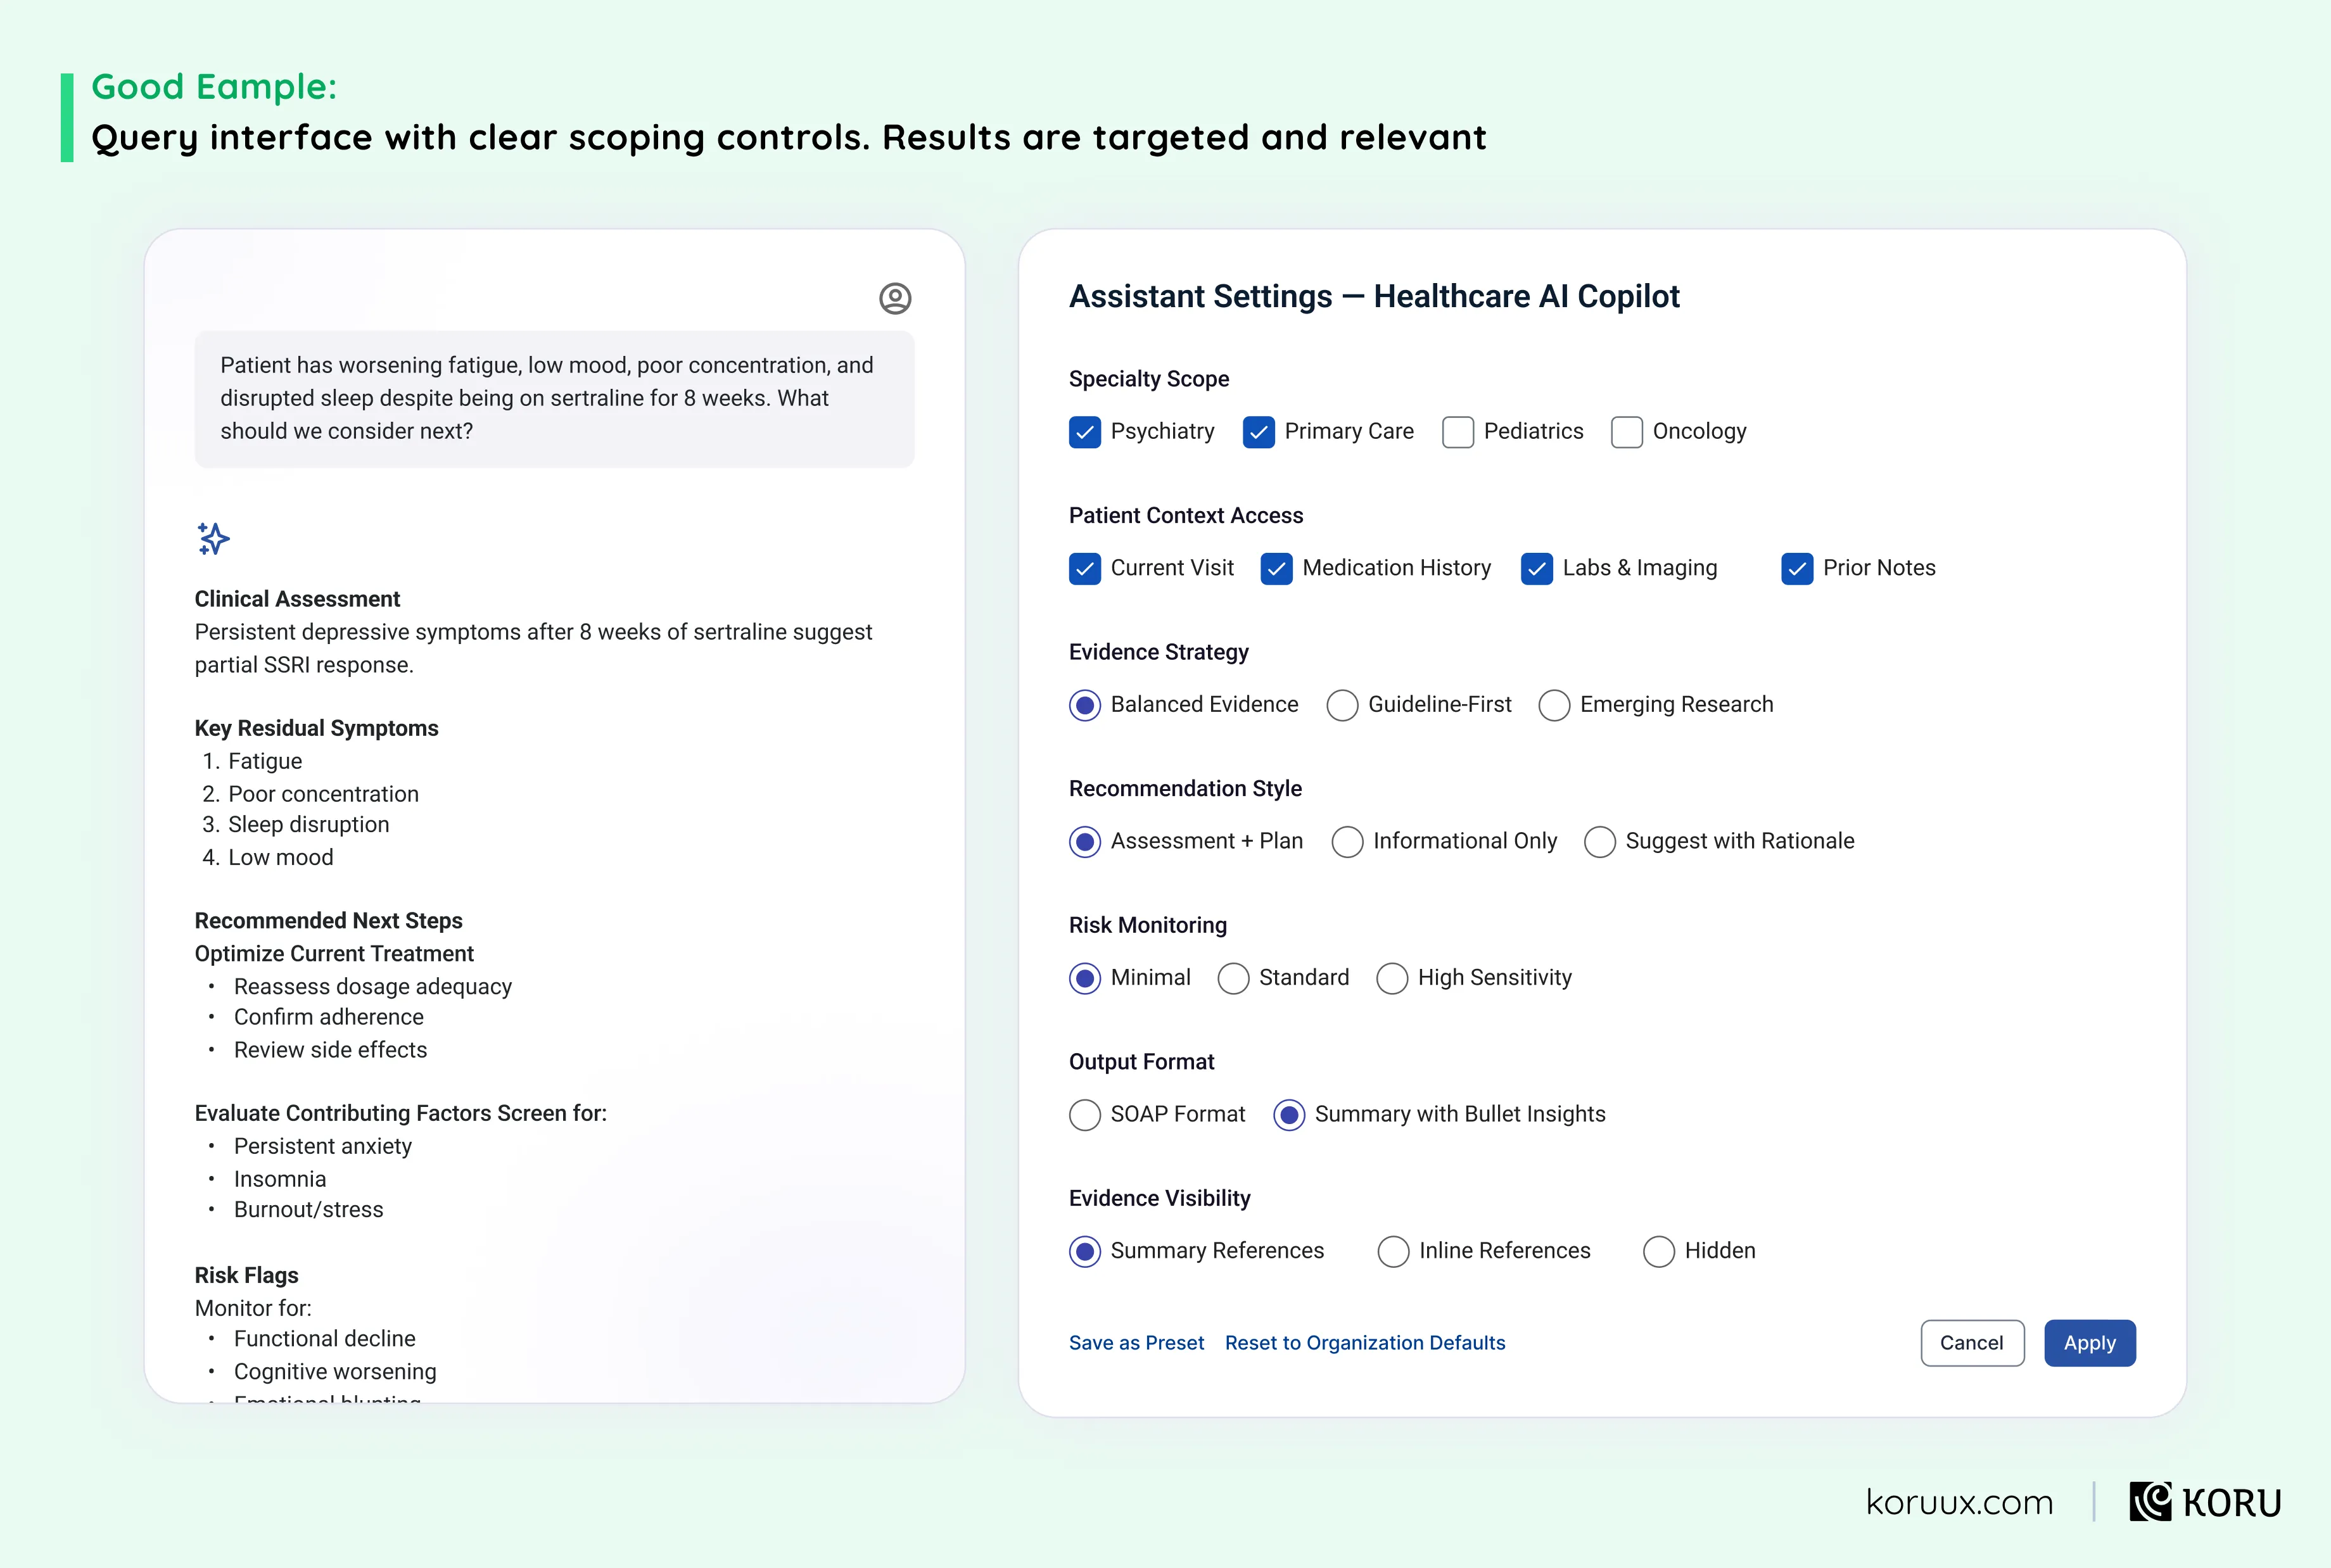Apply the assistant settings
The image size is (2331, 1568).
coord(2090,1343)
